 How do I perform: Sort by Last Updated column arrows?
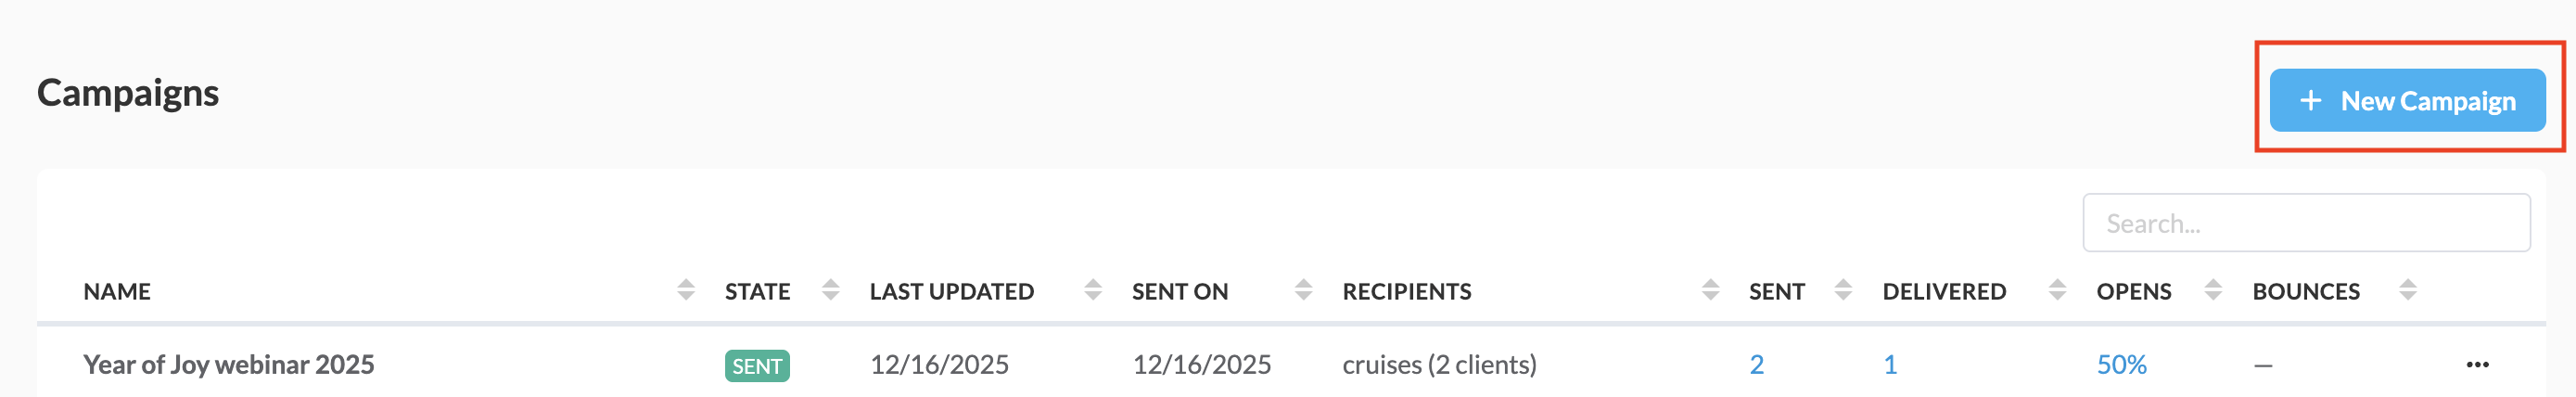1093,290
